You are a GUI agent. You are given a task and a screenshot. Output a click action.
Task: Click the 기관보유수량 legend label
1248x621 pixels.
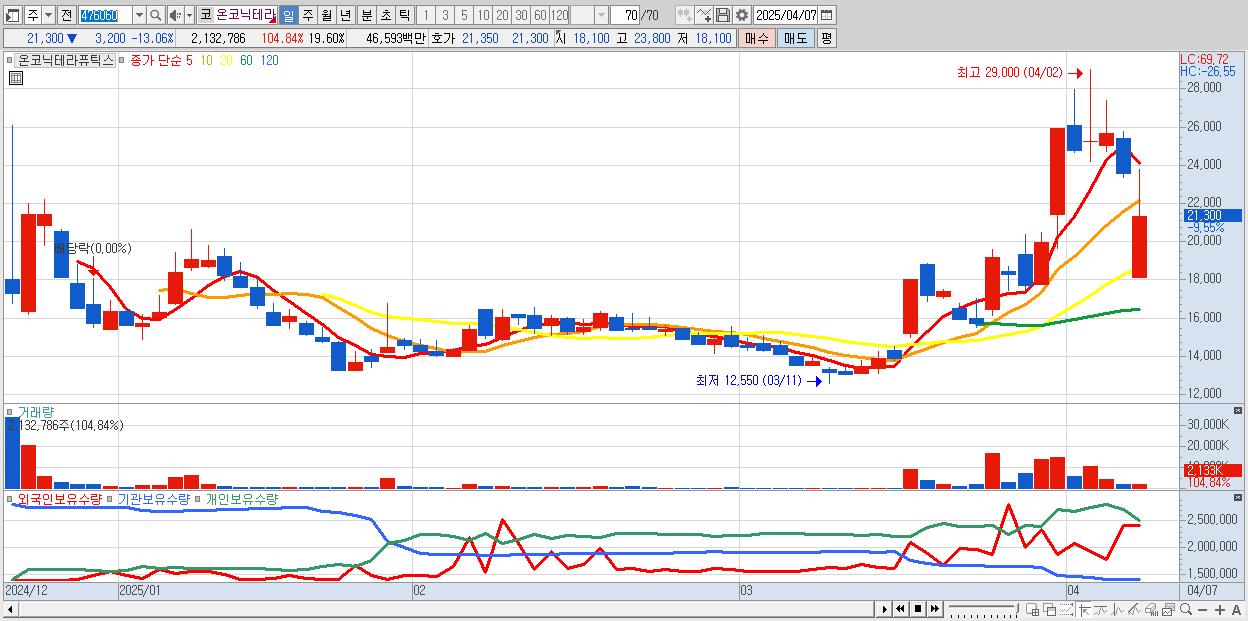click(x=153, y=498)
